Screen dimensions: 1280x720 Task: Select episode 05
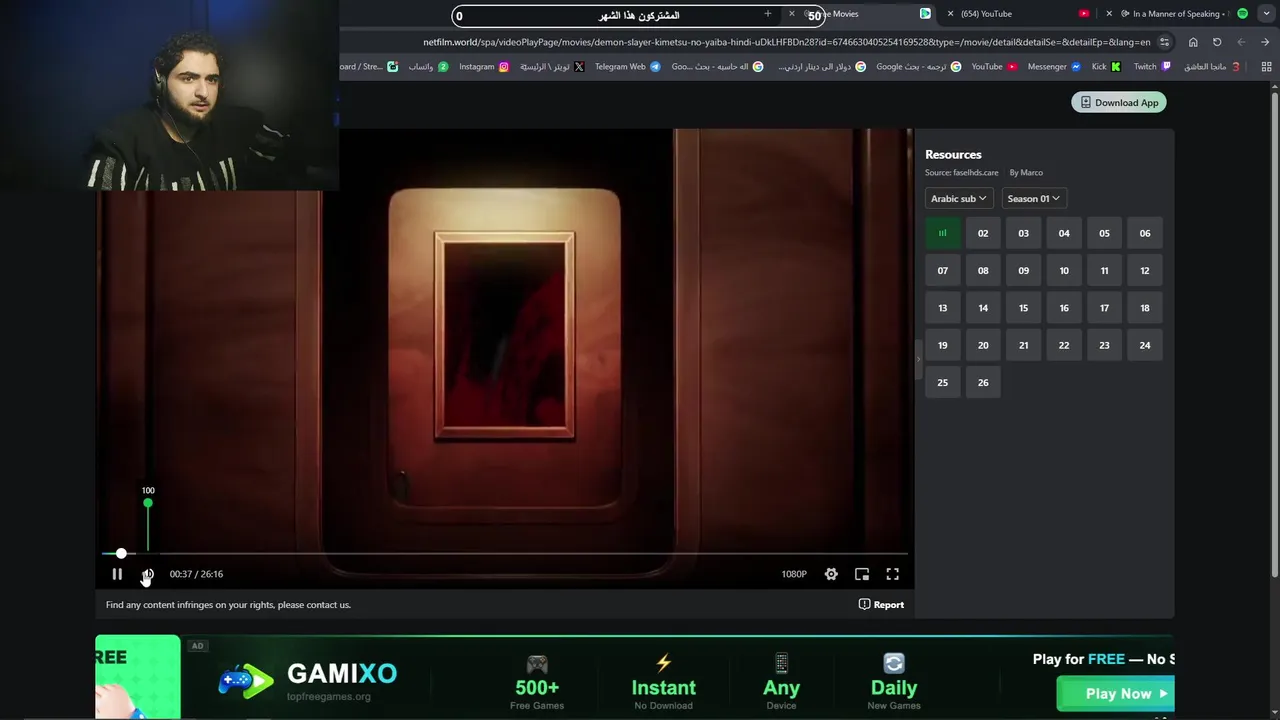[1104, 233]
